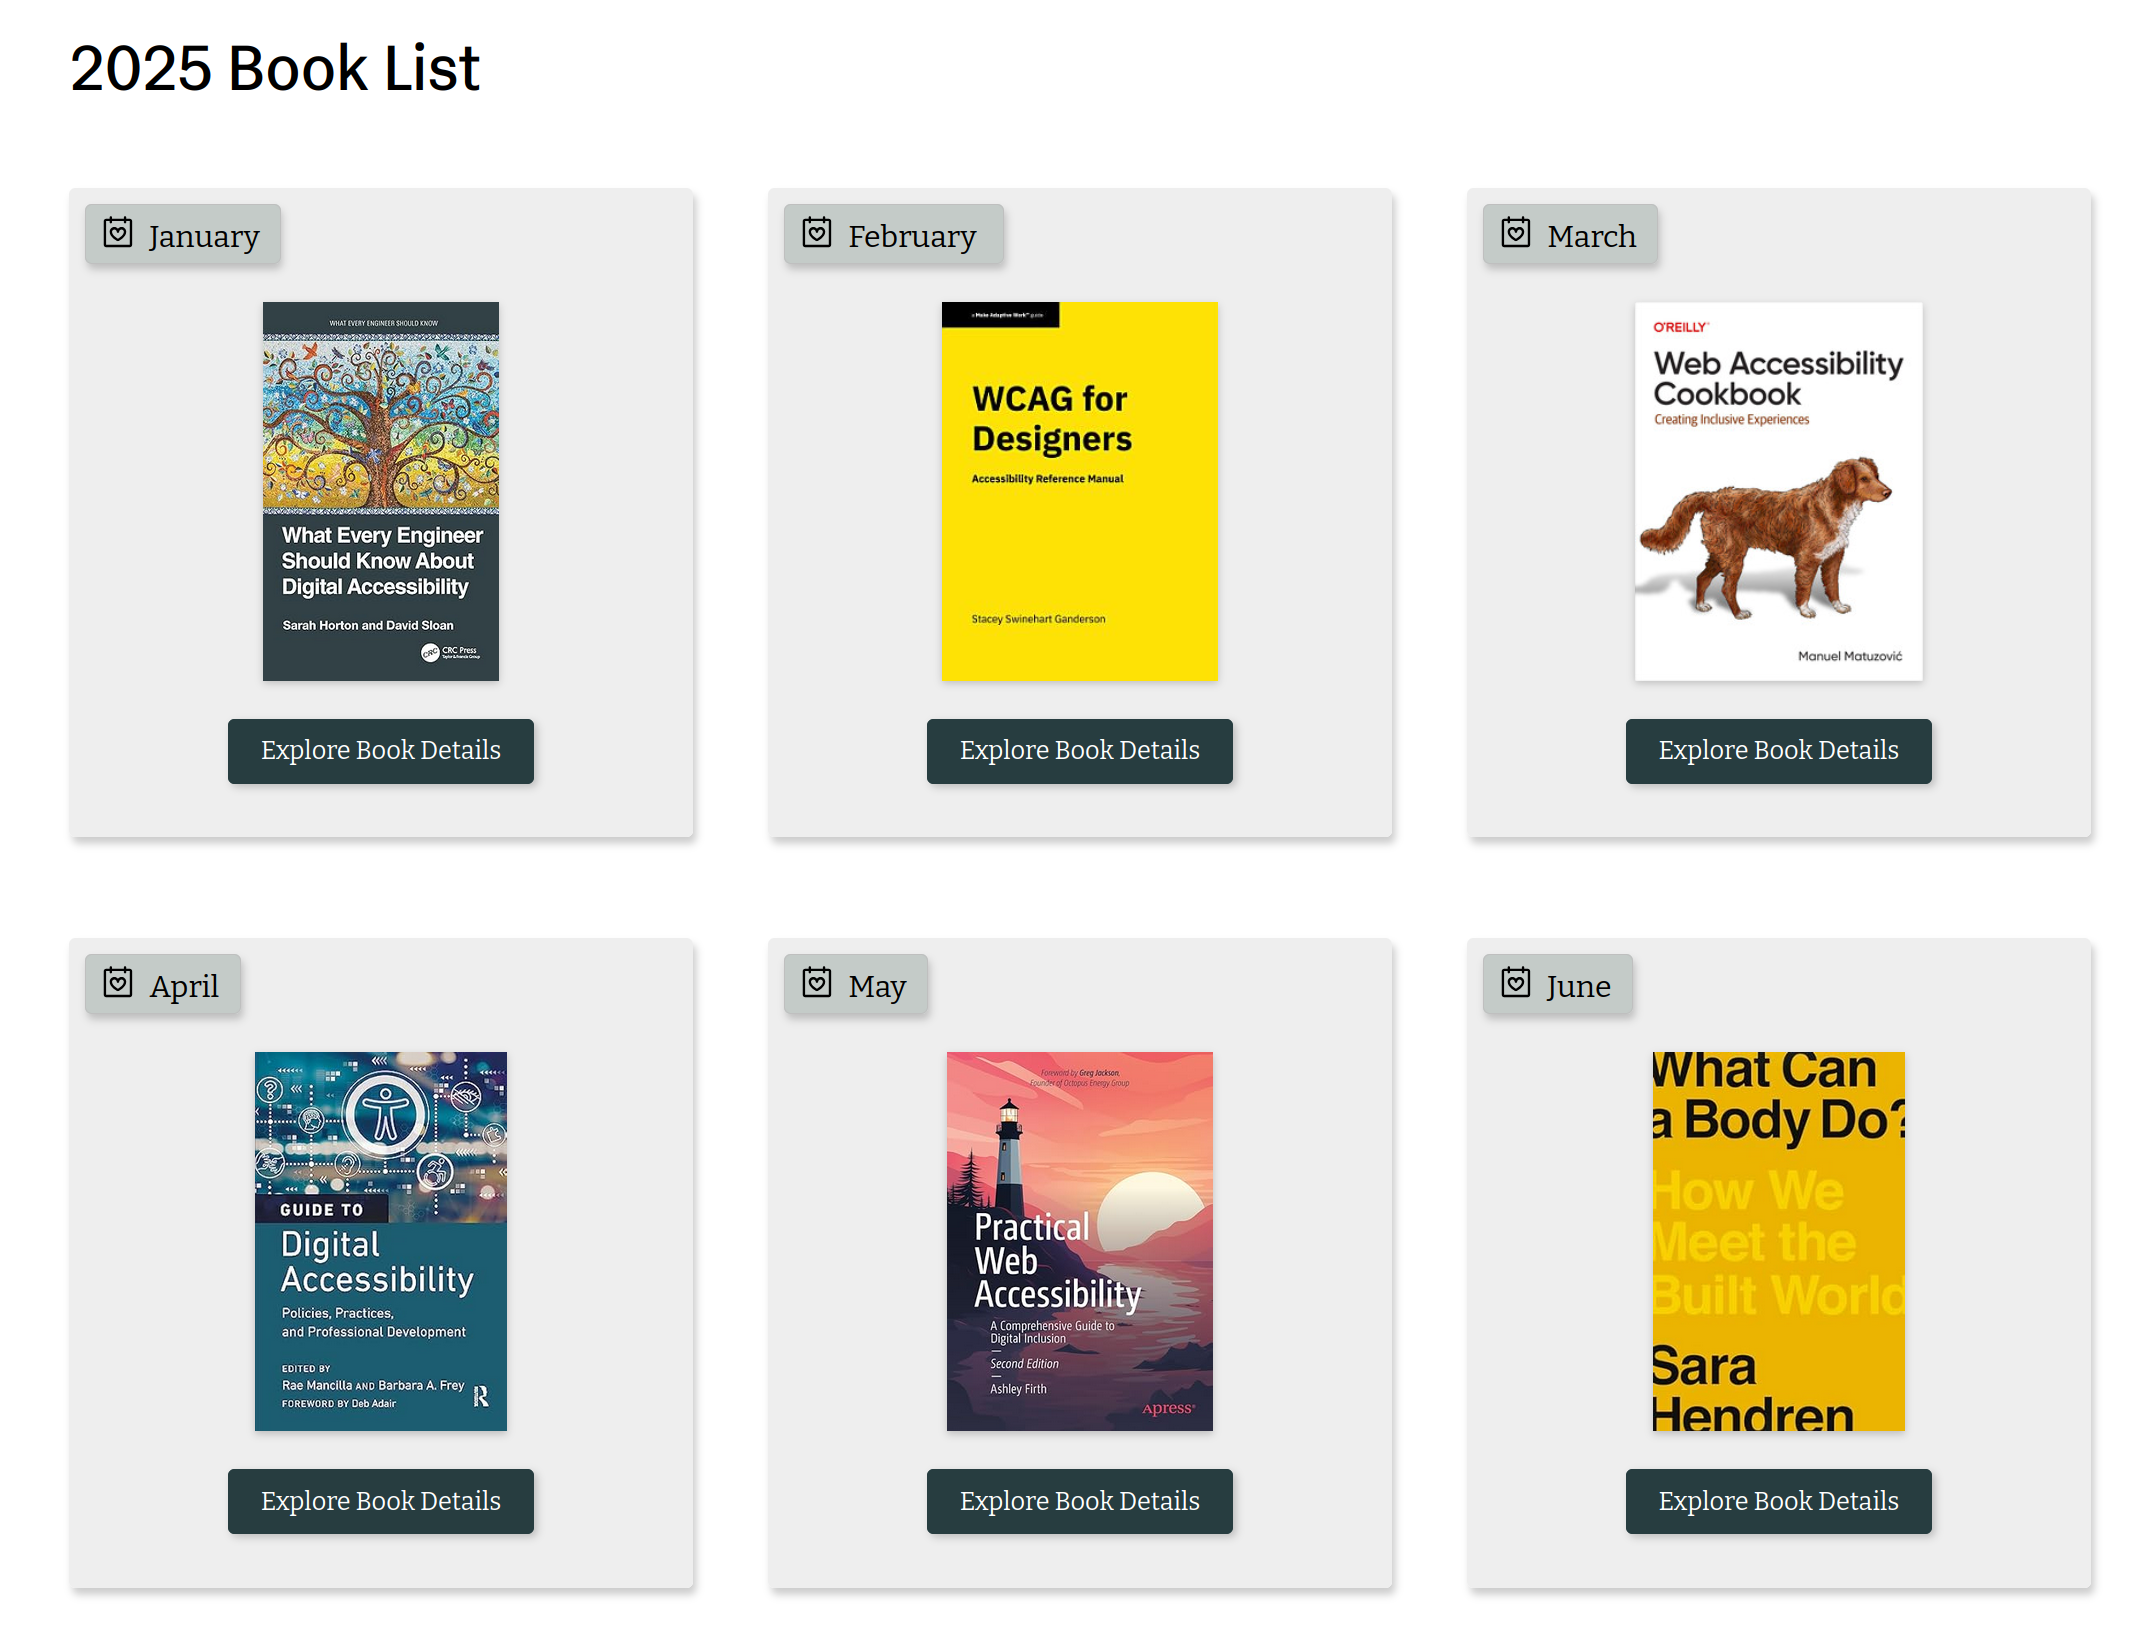This screenshot has width=2142, height=1643.
Task: Click the calendar icon beside May
Action: point(817,982)
